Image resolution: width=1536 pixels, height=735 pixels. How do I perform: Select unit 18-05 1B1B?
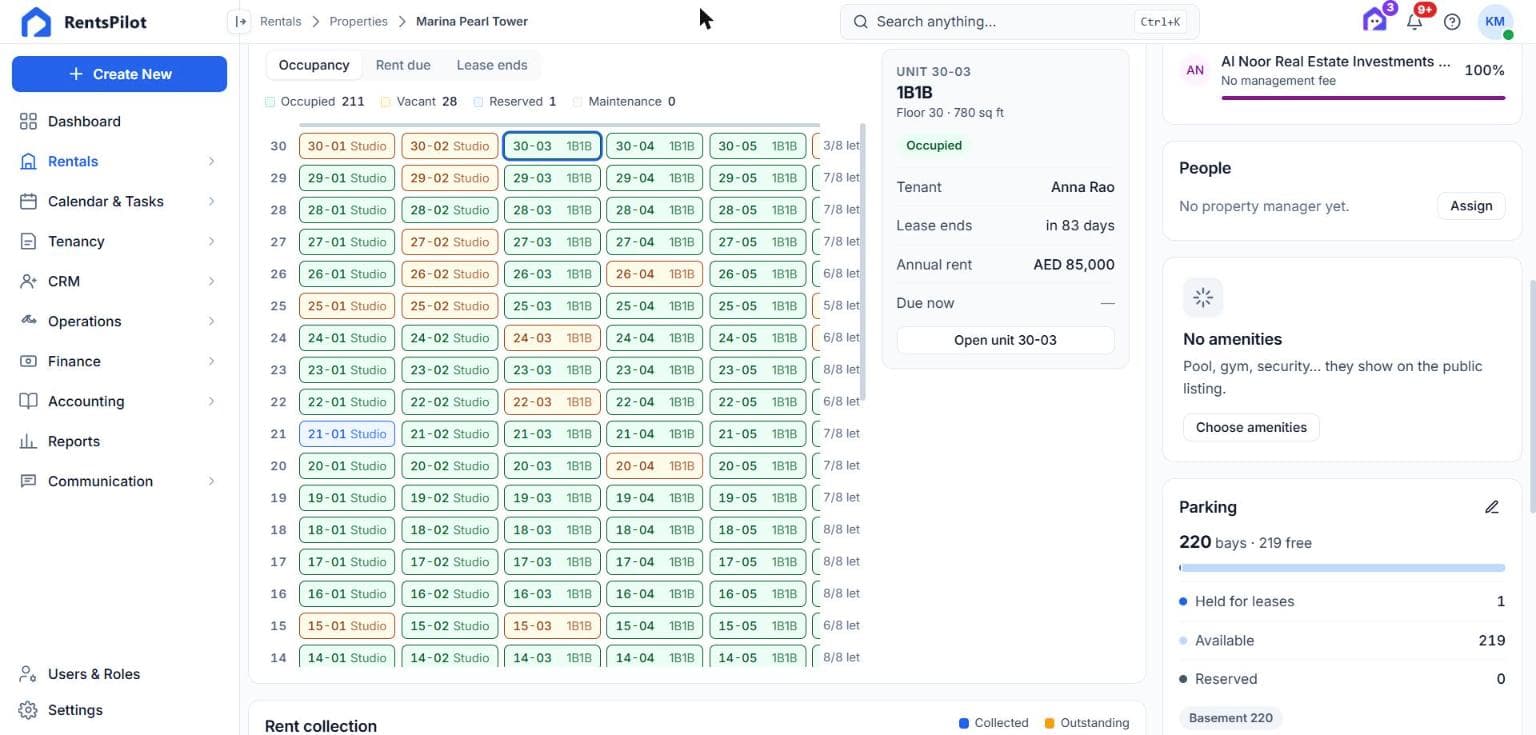(757, 530)
